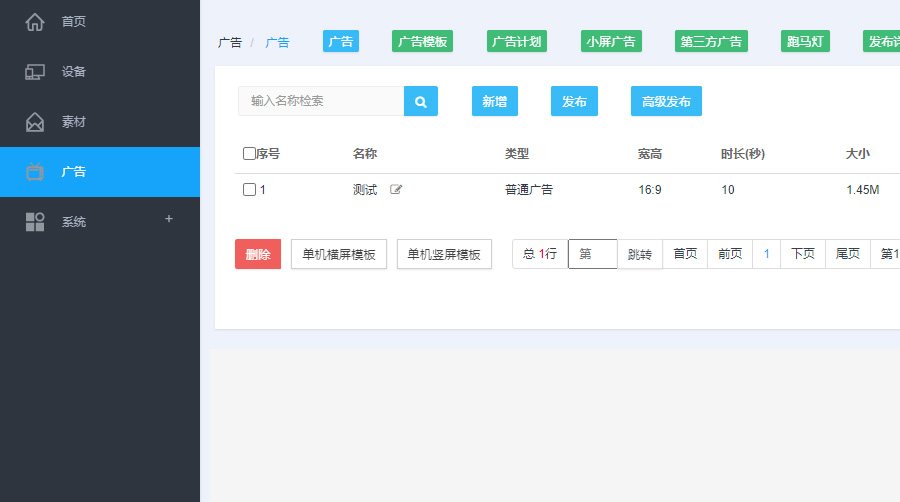Go to the 小屏广告 tab
This screenshot has width=900, height=502.
click(x=611, y=41)
